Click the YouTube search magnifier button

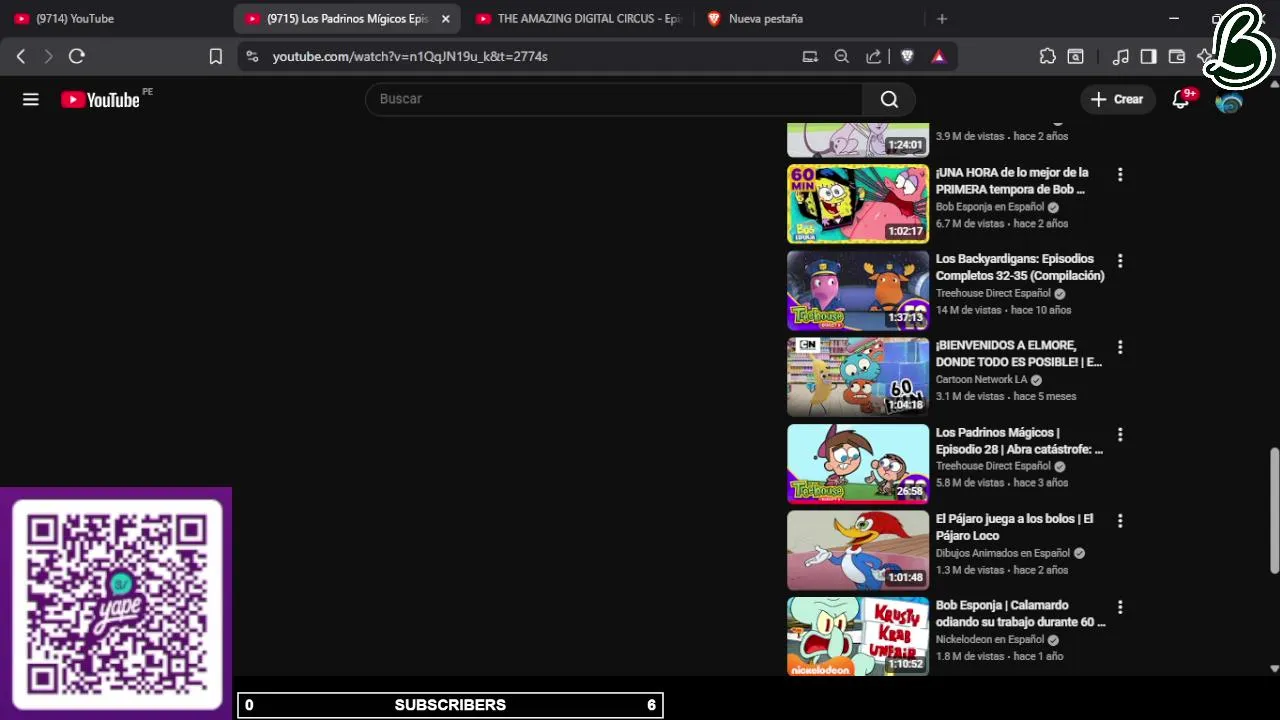point(889,99)
